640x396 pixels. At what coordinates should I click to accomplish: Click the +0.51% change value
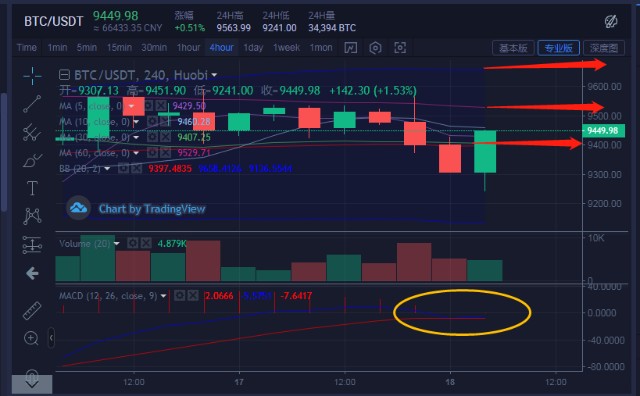[x=189, y=28]
